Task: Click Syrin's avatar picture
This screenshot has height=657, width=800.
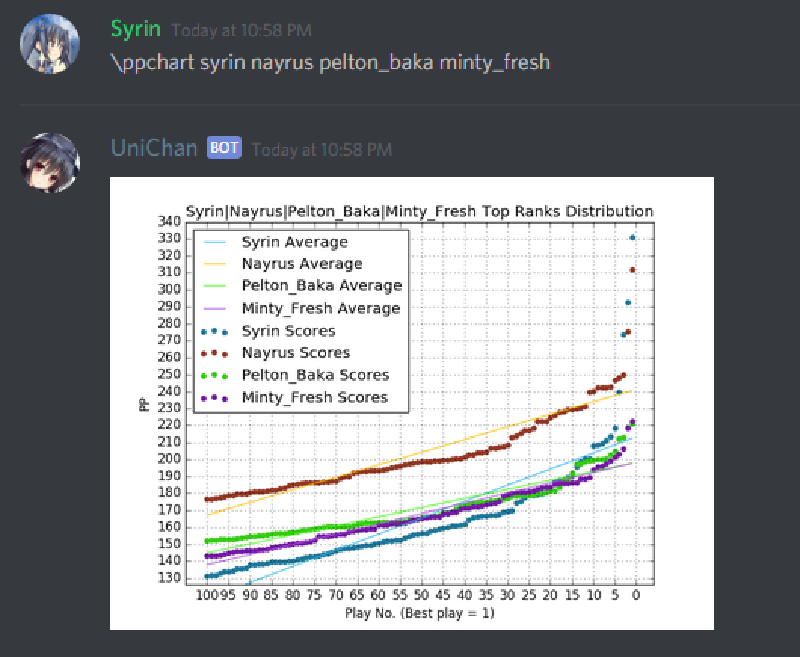Action: pyautogui.click(x=49, y=43)
